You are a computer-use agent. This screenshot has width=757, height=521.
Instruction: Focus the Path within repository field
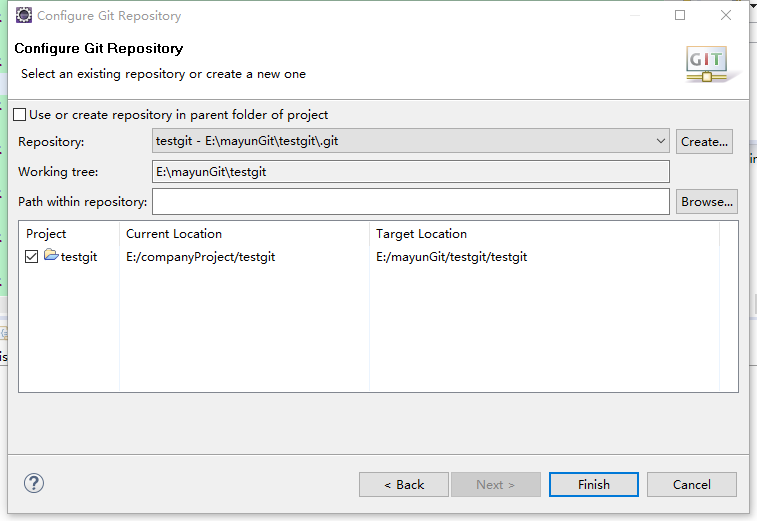[410, 201]
